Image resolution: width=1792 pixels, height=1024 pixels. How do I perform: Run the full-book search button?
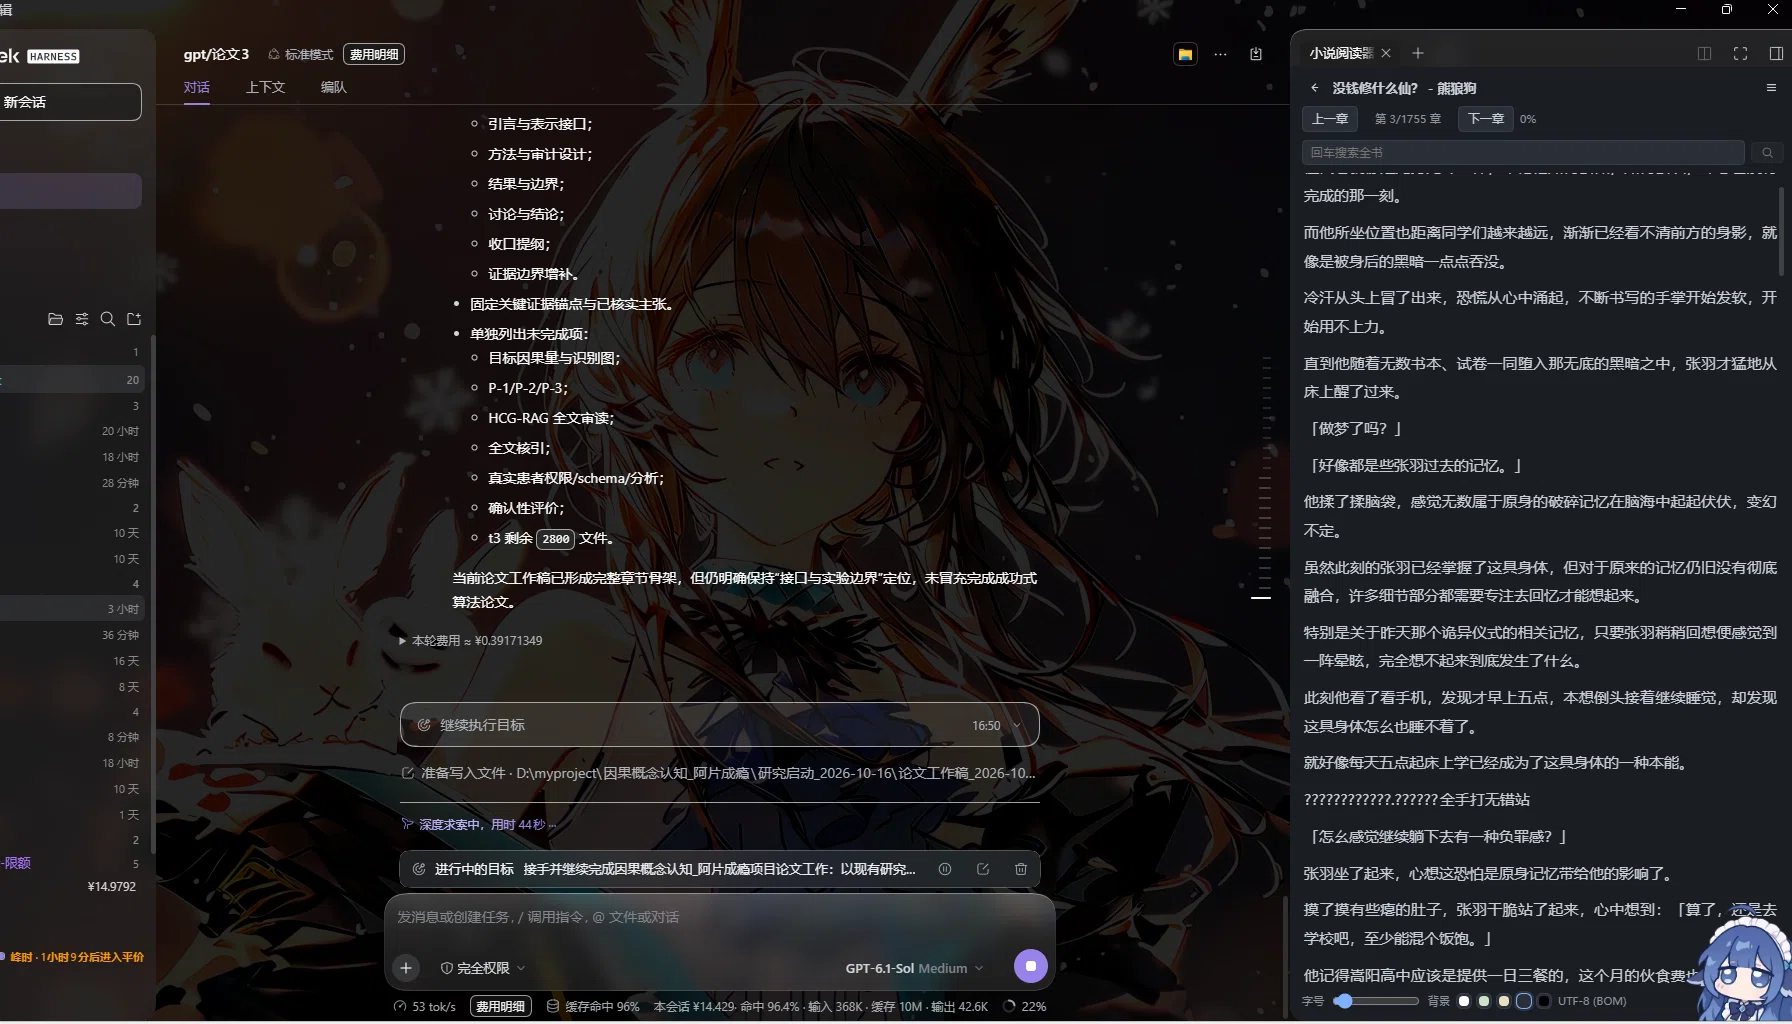[x=1767, y=152]
